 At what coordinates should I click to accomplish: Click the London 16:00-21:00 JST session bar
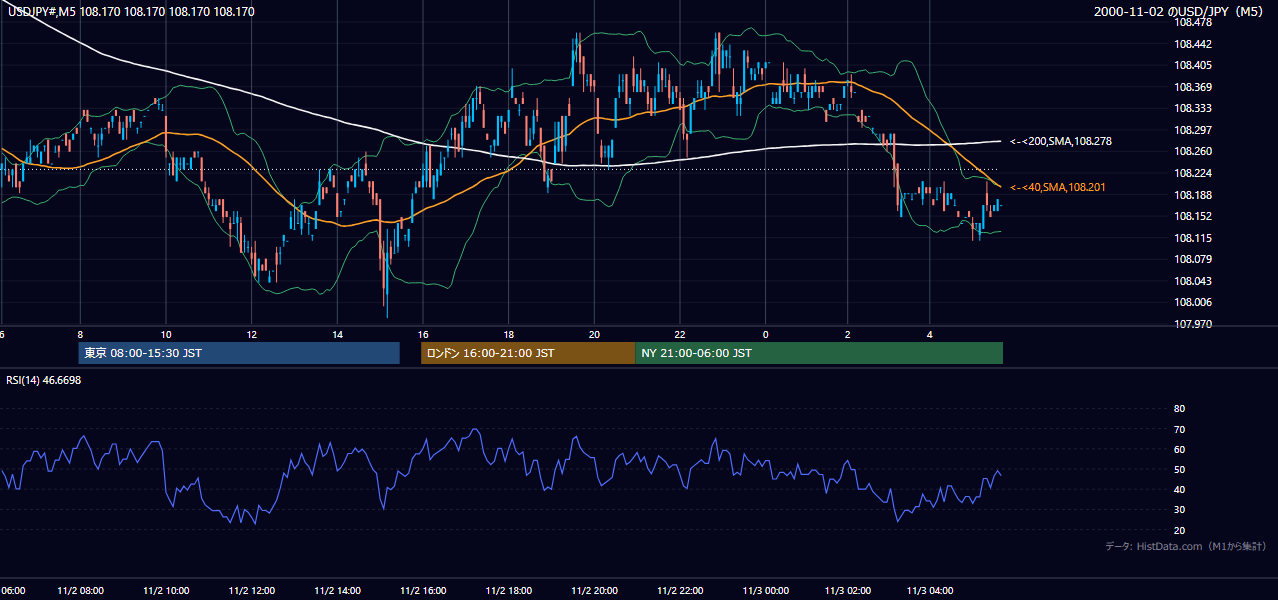528,353
